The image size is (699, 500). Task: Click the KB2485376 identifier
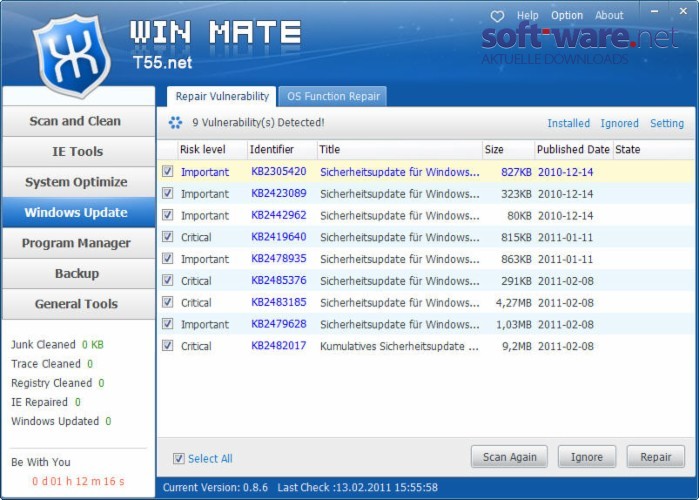279,280
